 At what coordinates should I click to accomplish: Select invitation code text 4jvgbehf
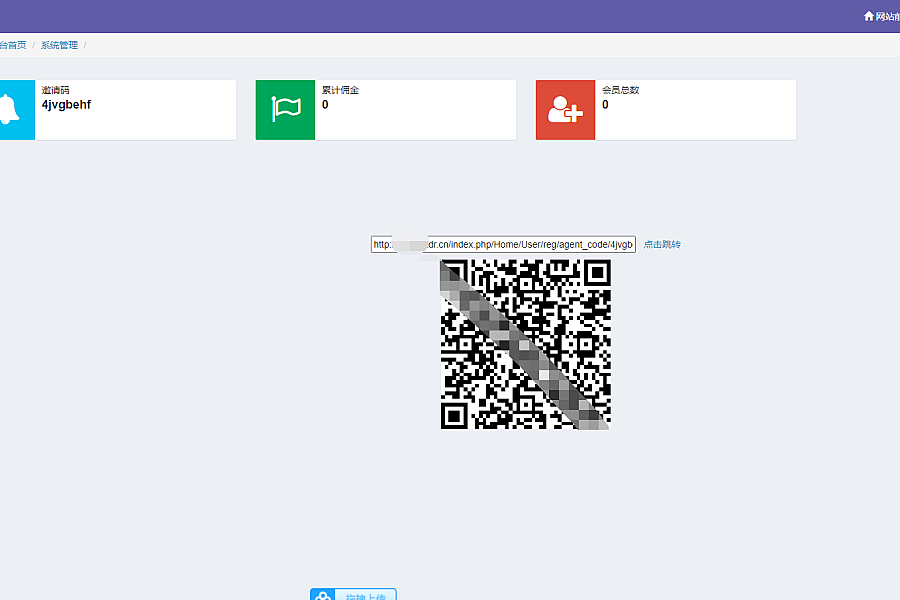(x=66, y=104)
